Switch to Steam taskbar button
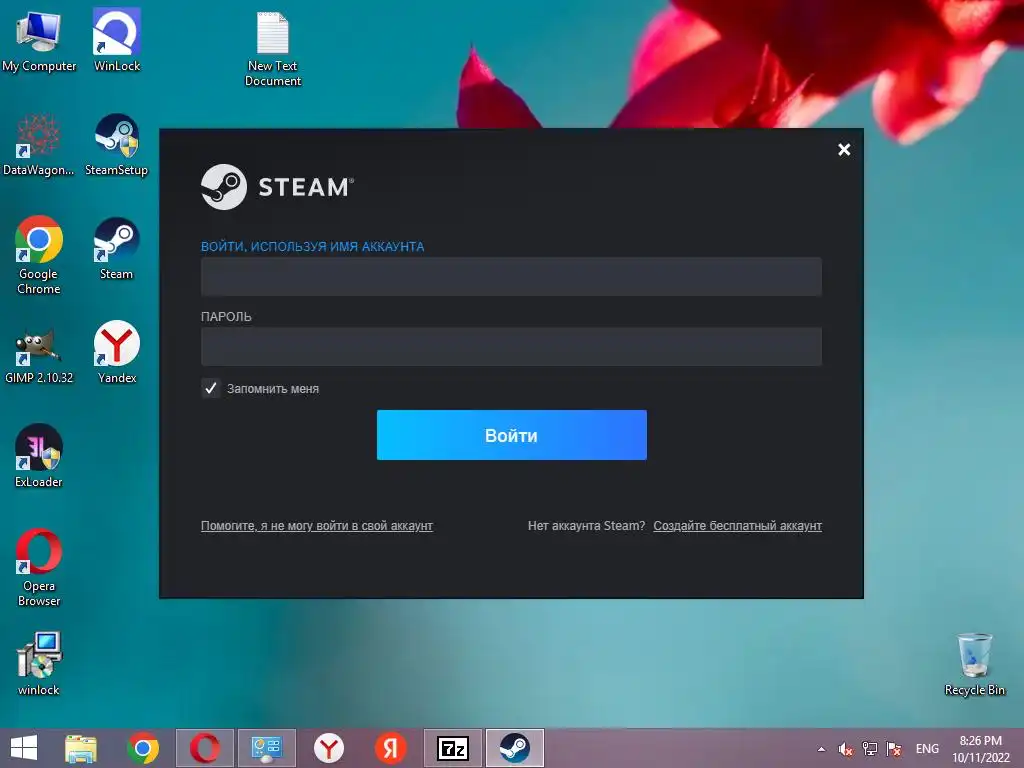This screenshot has height=768, width=1024. tap(515, 748)
